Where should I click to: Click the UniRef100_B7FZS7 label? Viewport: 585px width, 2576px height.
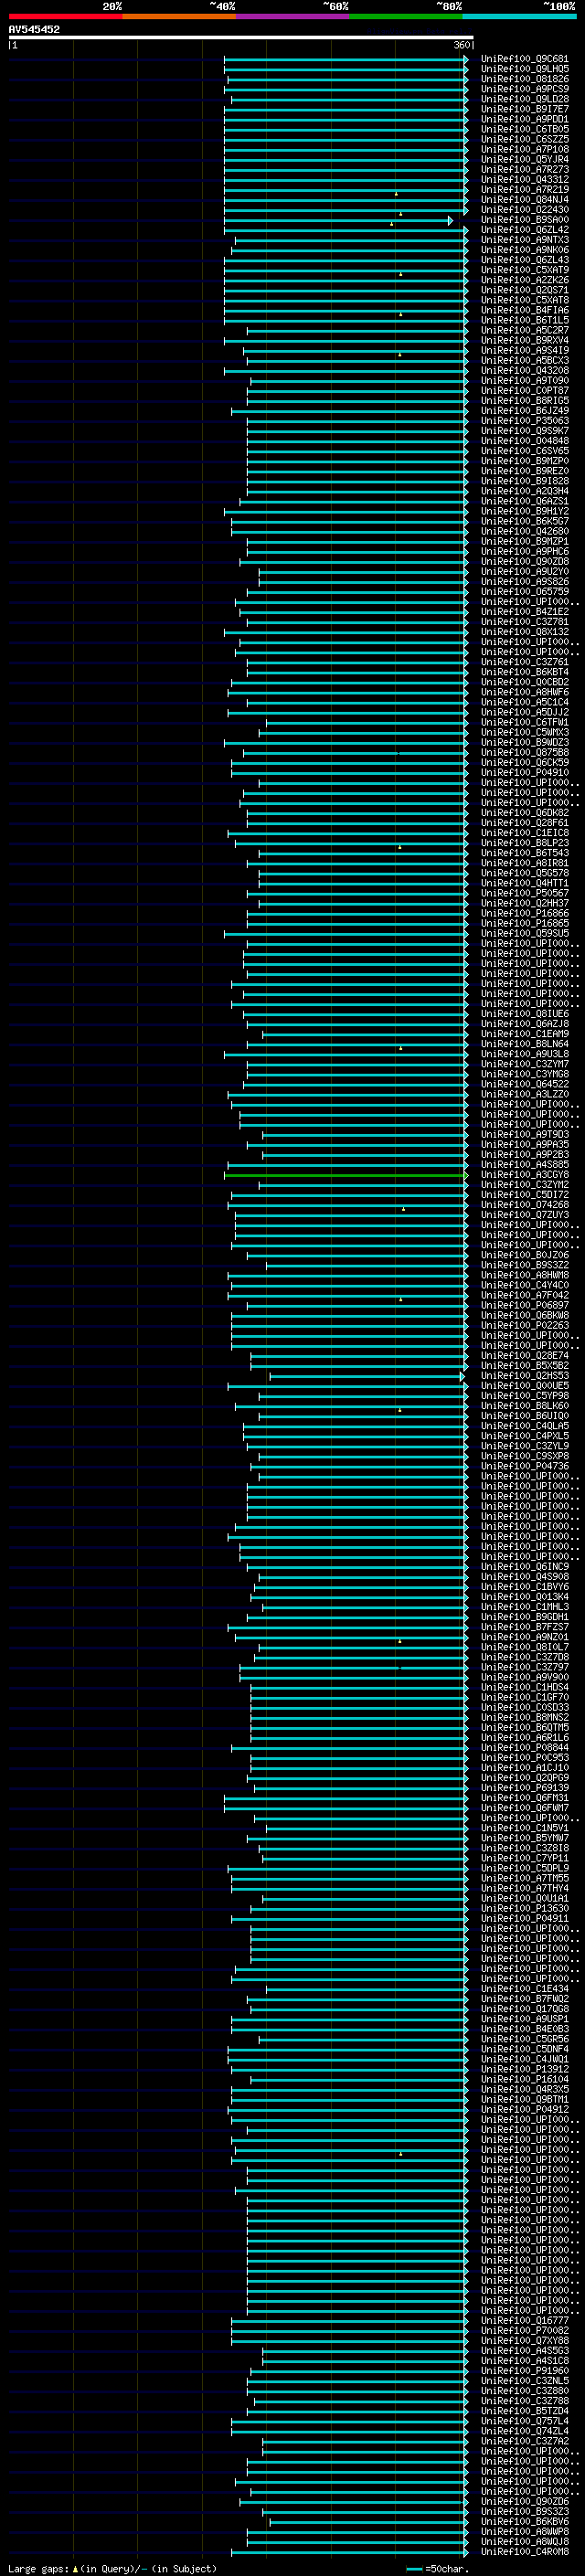[x=524, y=1627]
